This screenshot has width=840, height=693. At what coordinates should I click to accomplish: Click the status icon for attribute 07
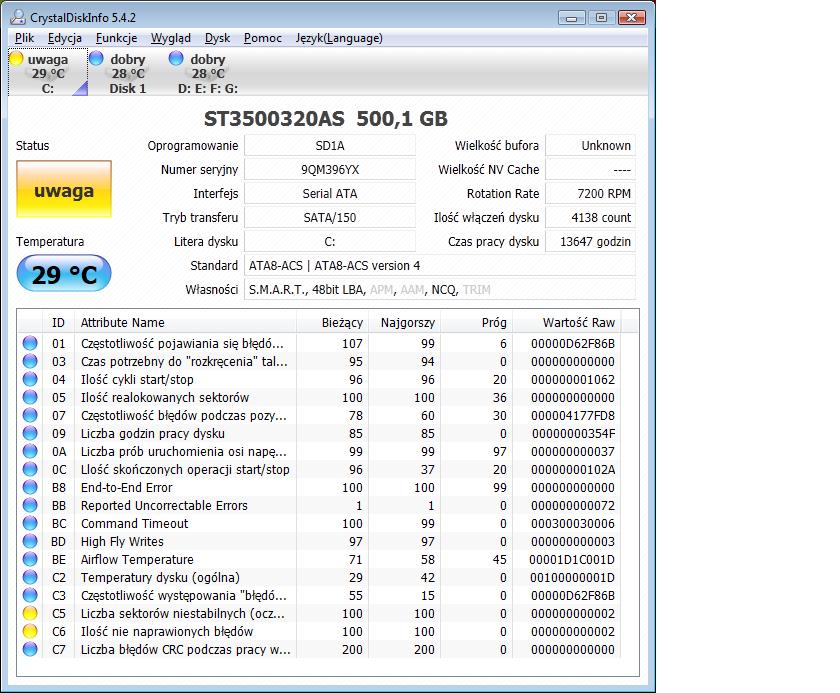[30, 415]
